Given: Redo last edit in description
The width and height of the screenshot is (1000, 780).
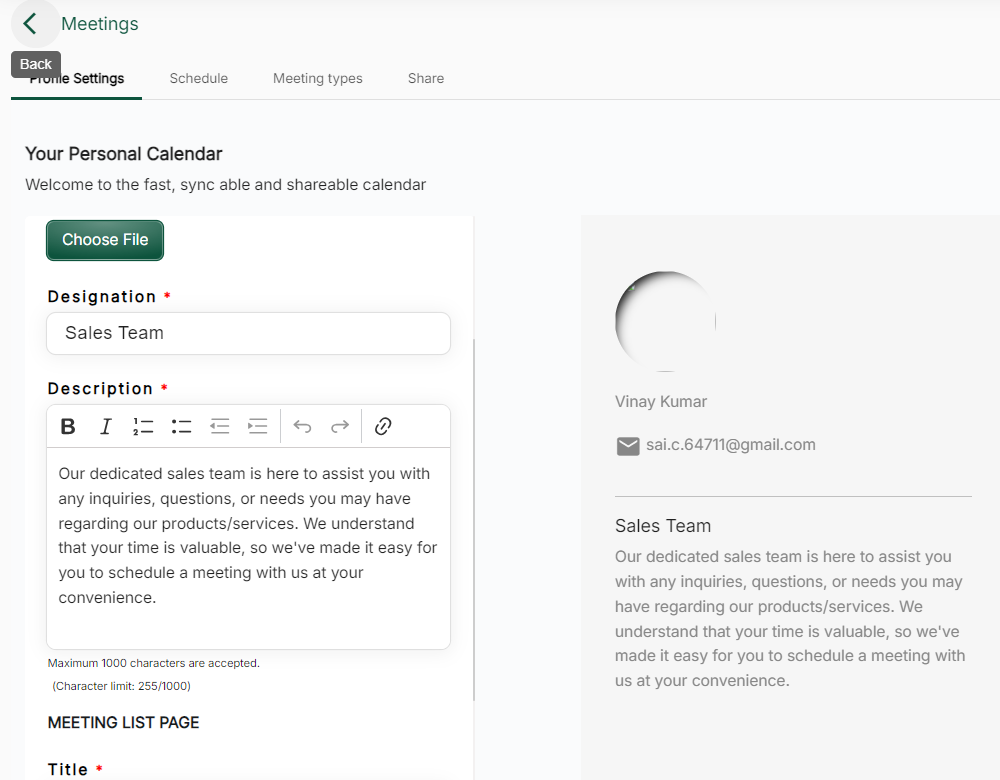Looking at the screenshot, I should (x=340, y=427).
